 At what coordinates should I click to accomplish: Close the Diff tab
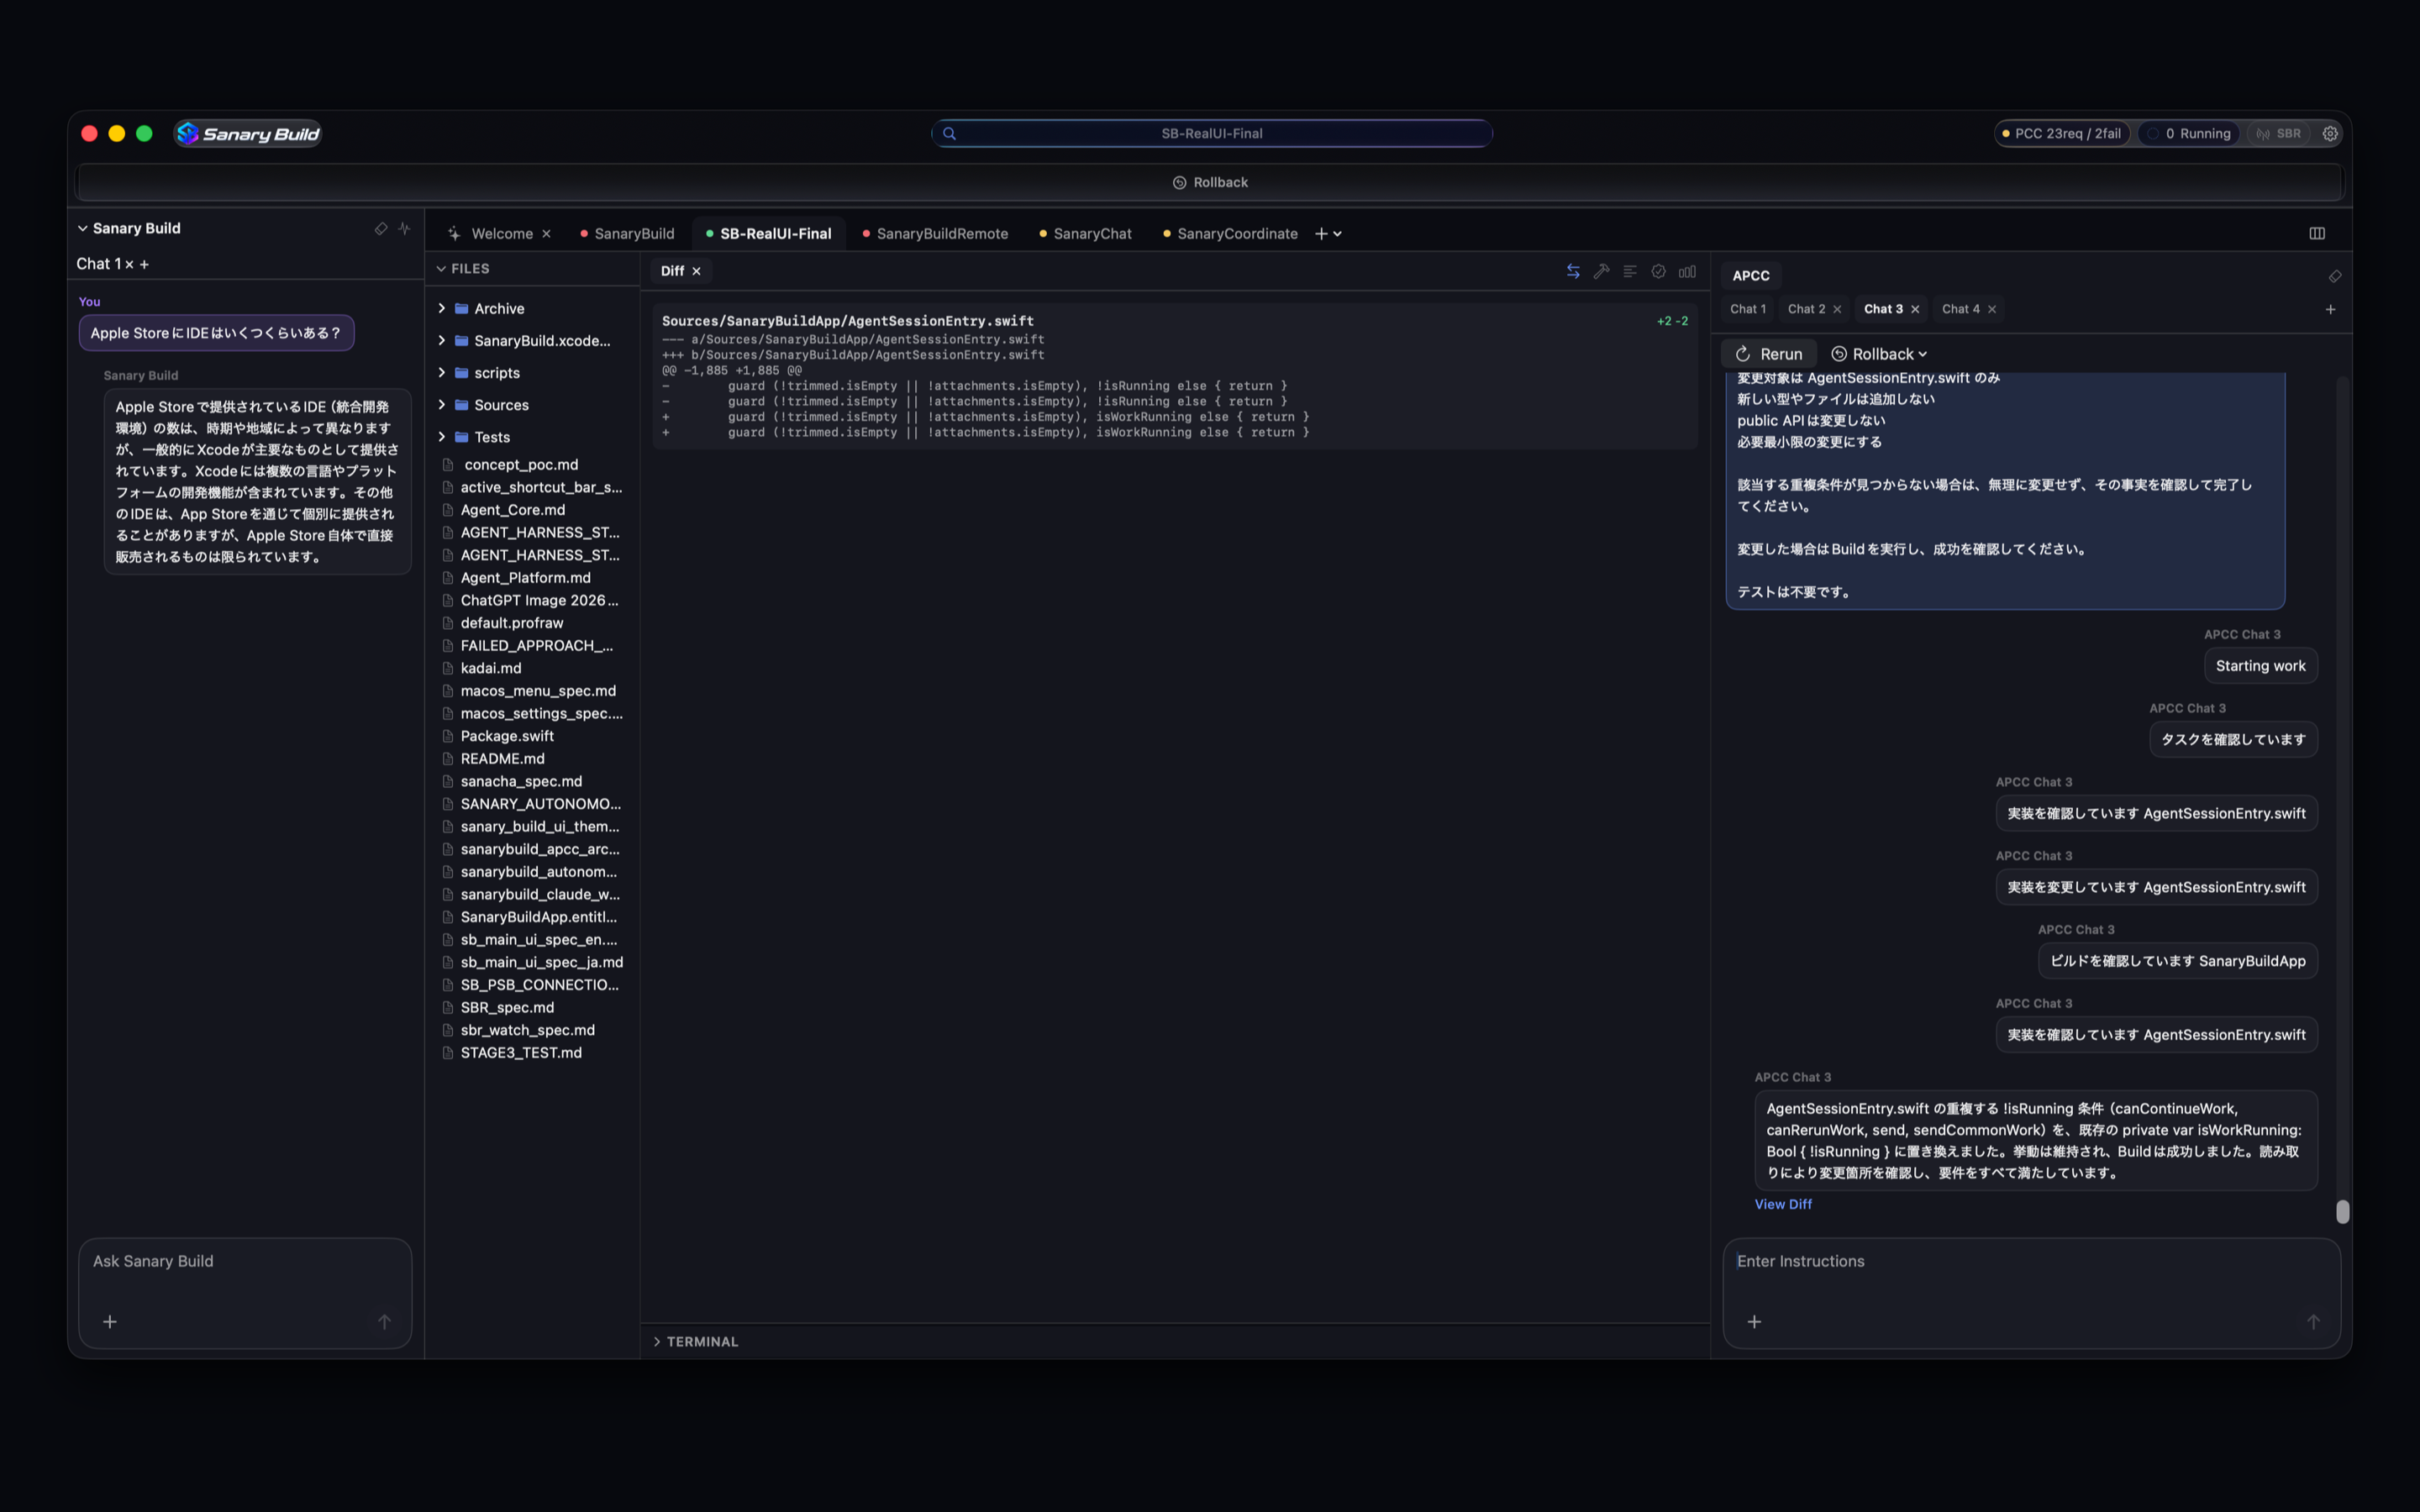point(696,271)
